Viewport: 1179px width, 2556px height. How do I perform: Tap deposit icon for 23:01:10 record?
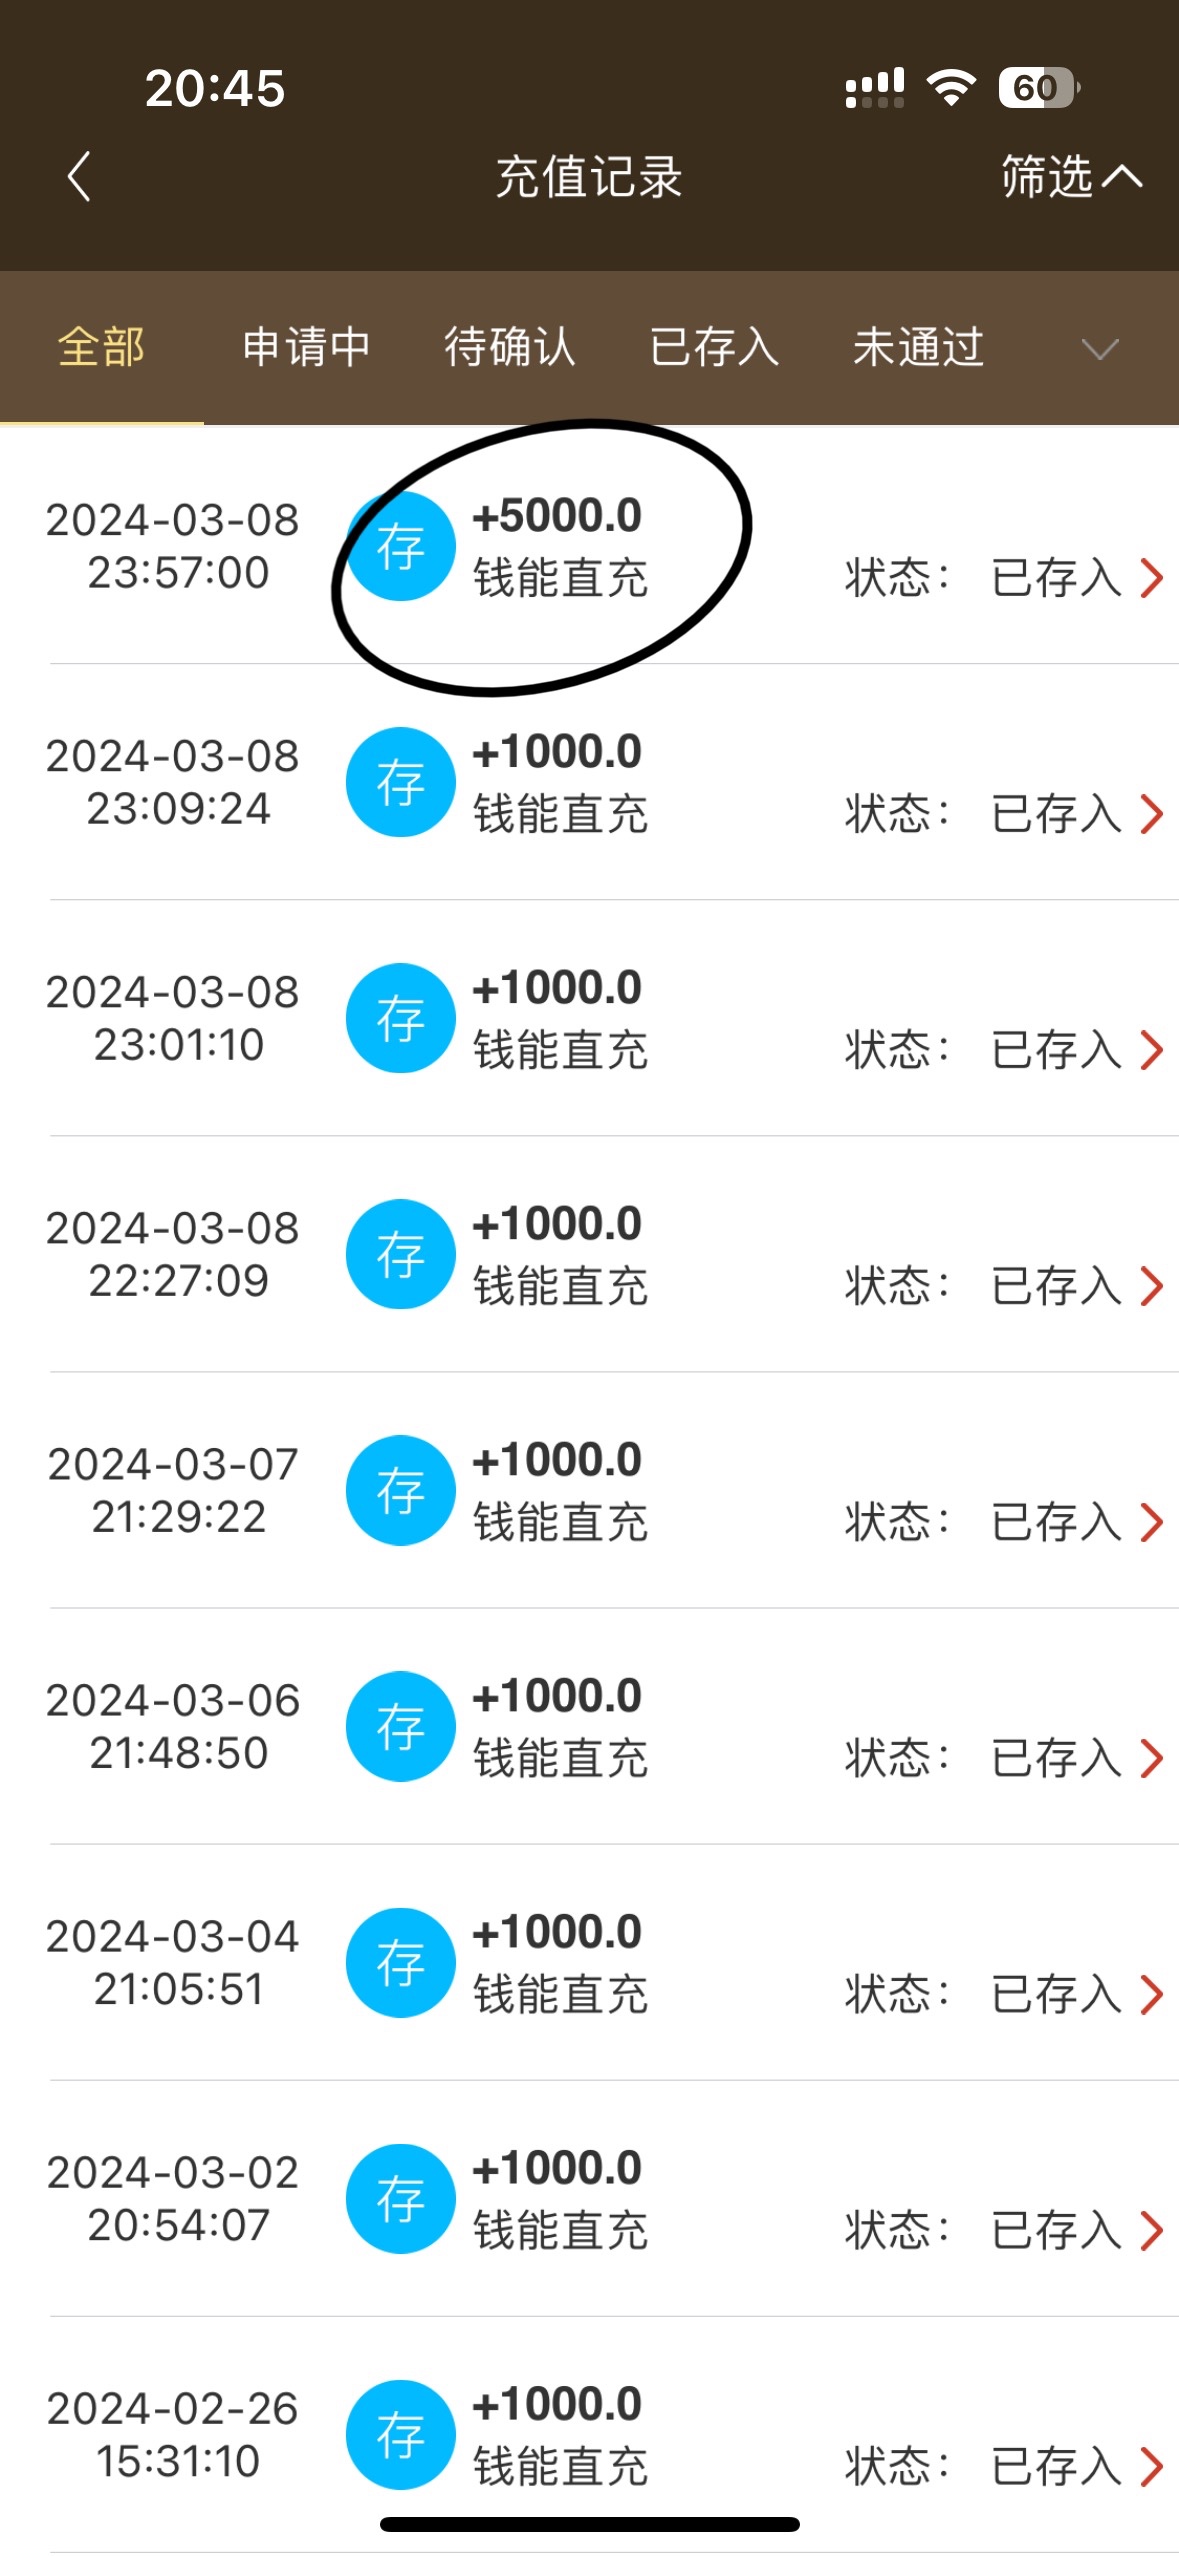(400, 1018)
